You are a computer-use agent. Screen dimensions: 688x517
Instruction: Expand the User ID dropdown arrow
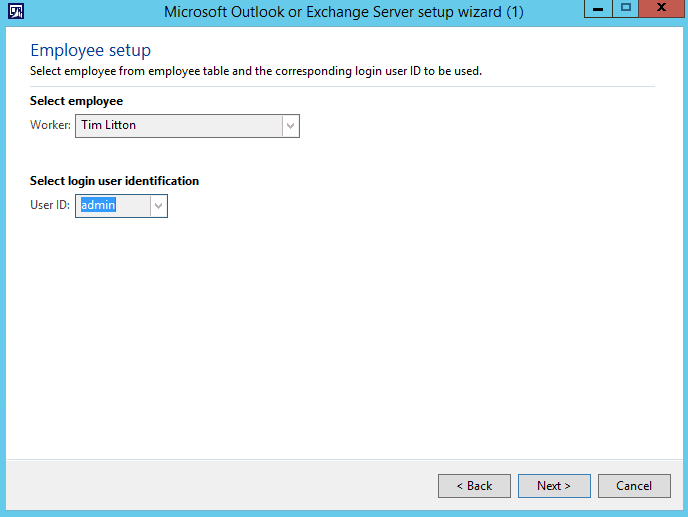[158, 206]
